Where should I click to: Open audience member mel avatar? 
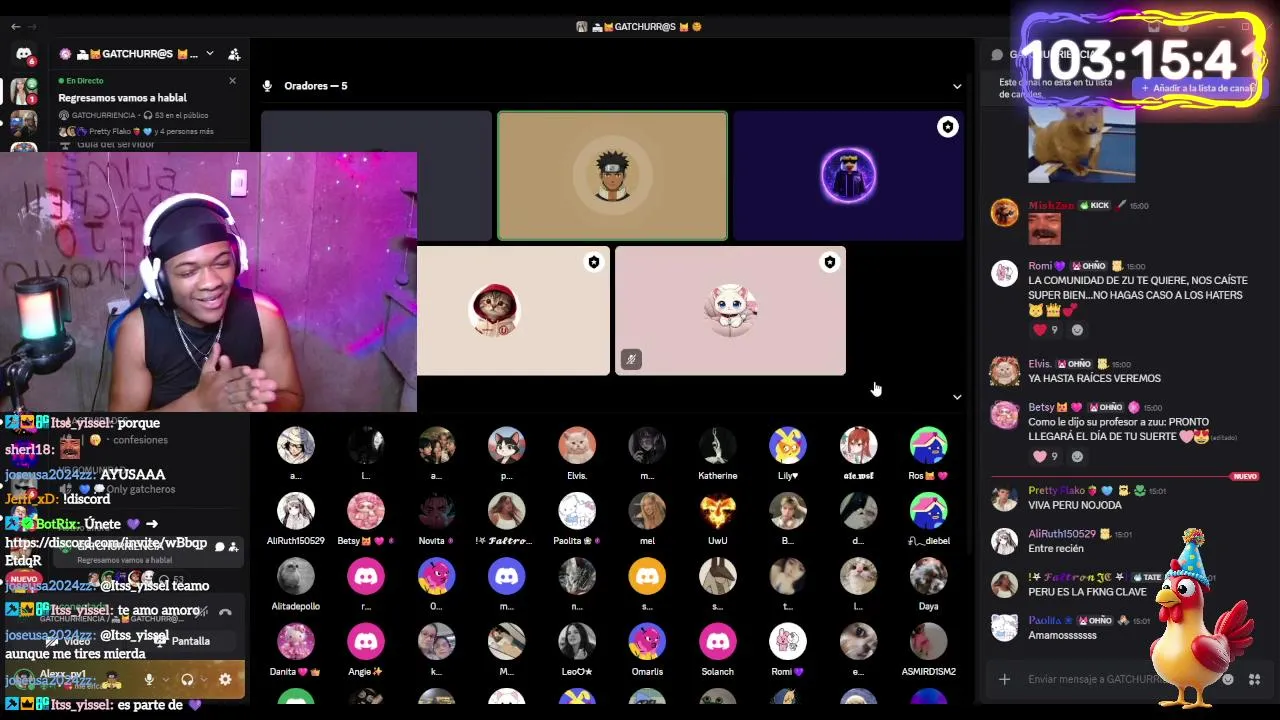(647, 511)
